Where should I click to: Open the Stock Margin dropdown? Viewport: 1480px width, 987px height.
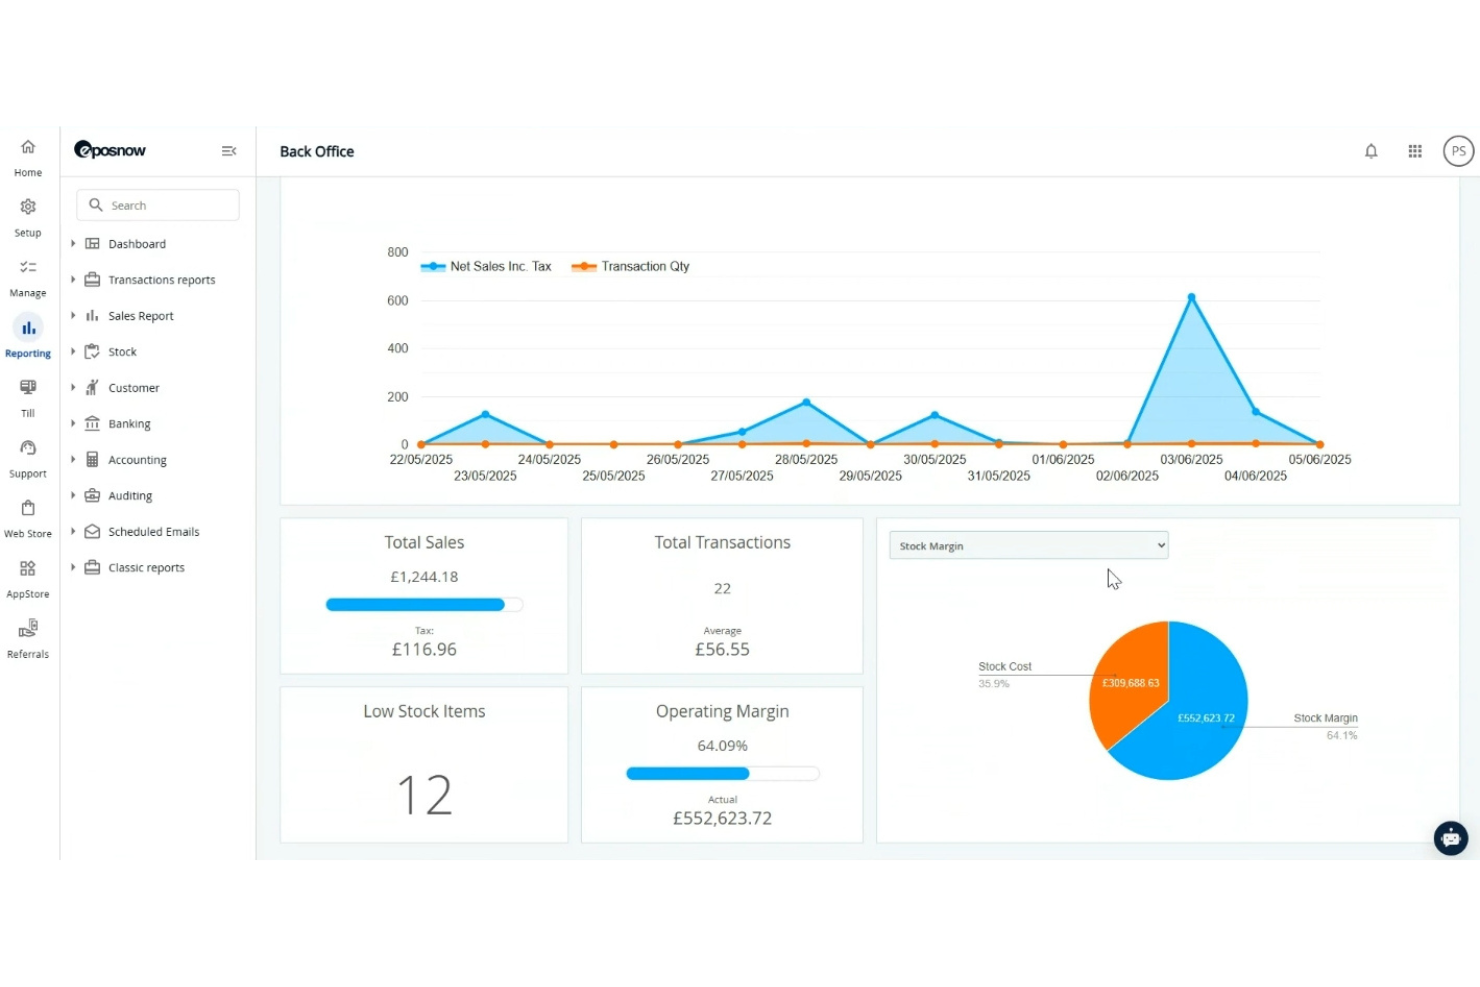pos(1028,546)
